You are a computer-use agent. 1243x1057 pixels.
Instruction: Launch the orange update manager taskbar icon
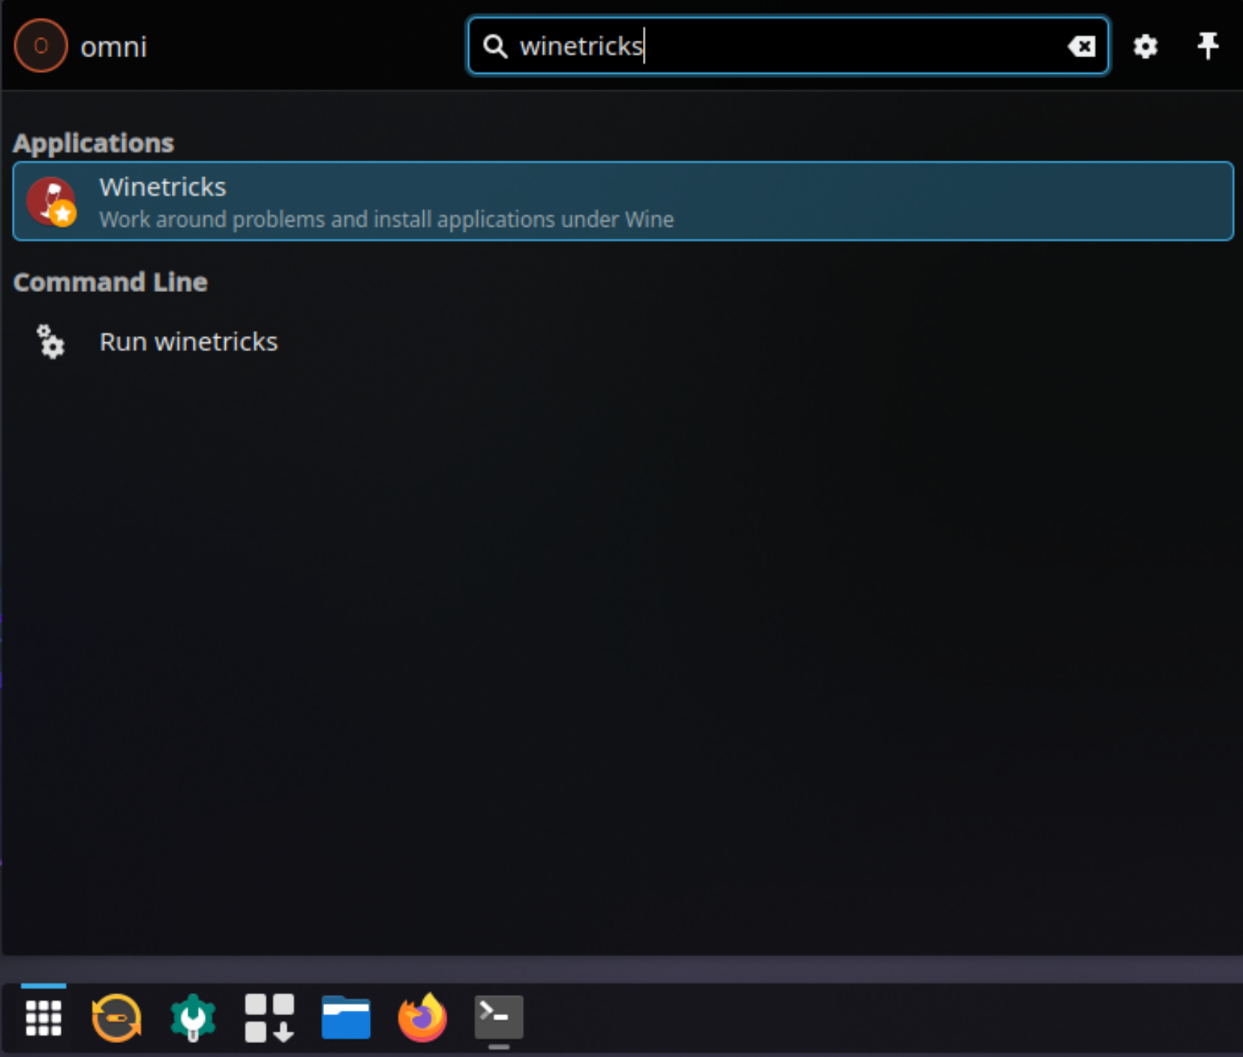pos(116,1018)
